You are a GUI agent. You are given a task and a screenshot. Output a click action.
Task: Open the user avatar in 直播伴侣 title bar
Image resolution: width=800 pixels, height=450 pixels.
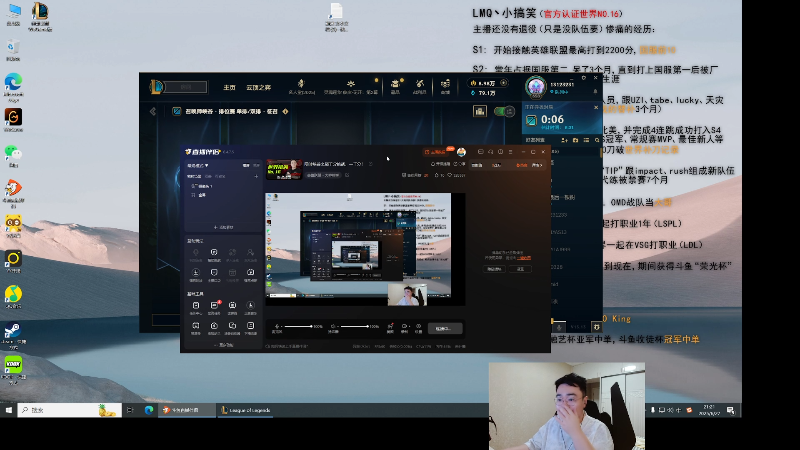coord(461,152)
